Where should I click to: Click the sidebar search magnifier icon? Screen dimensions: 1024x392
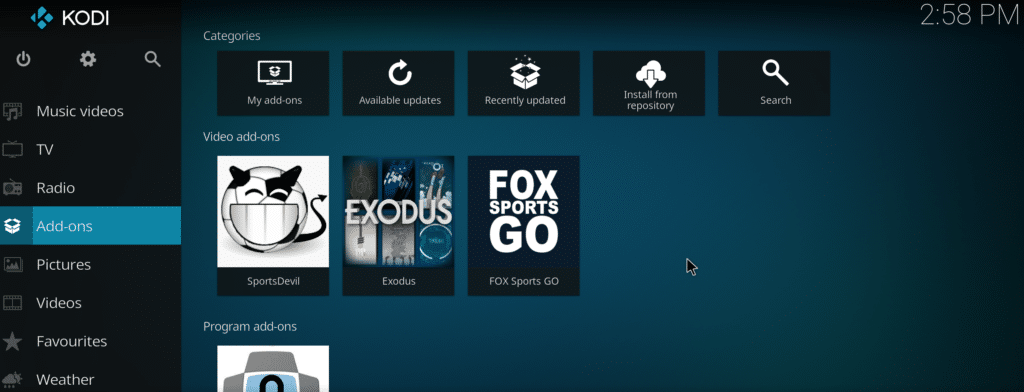tap(152, 59)
